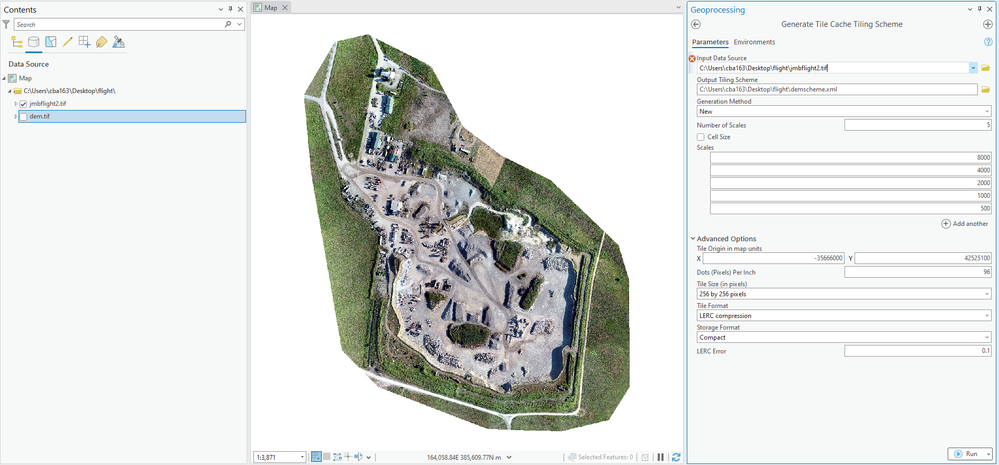Screen dimensions: 999x465
Task: Collapse the Advanced Options section
Action: (692, 238)
